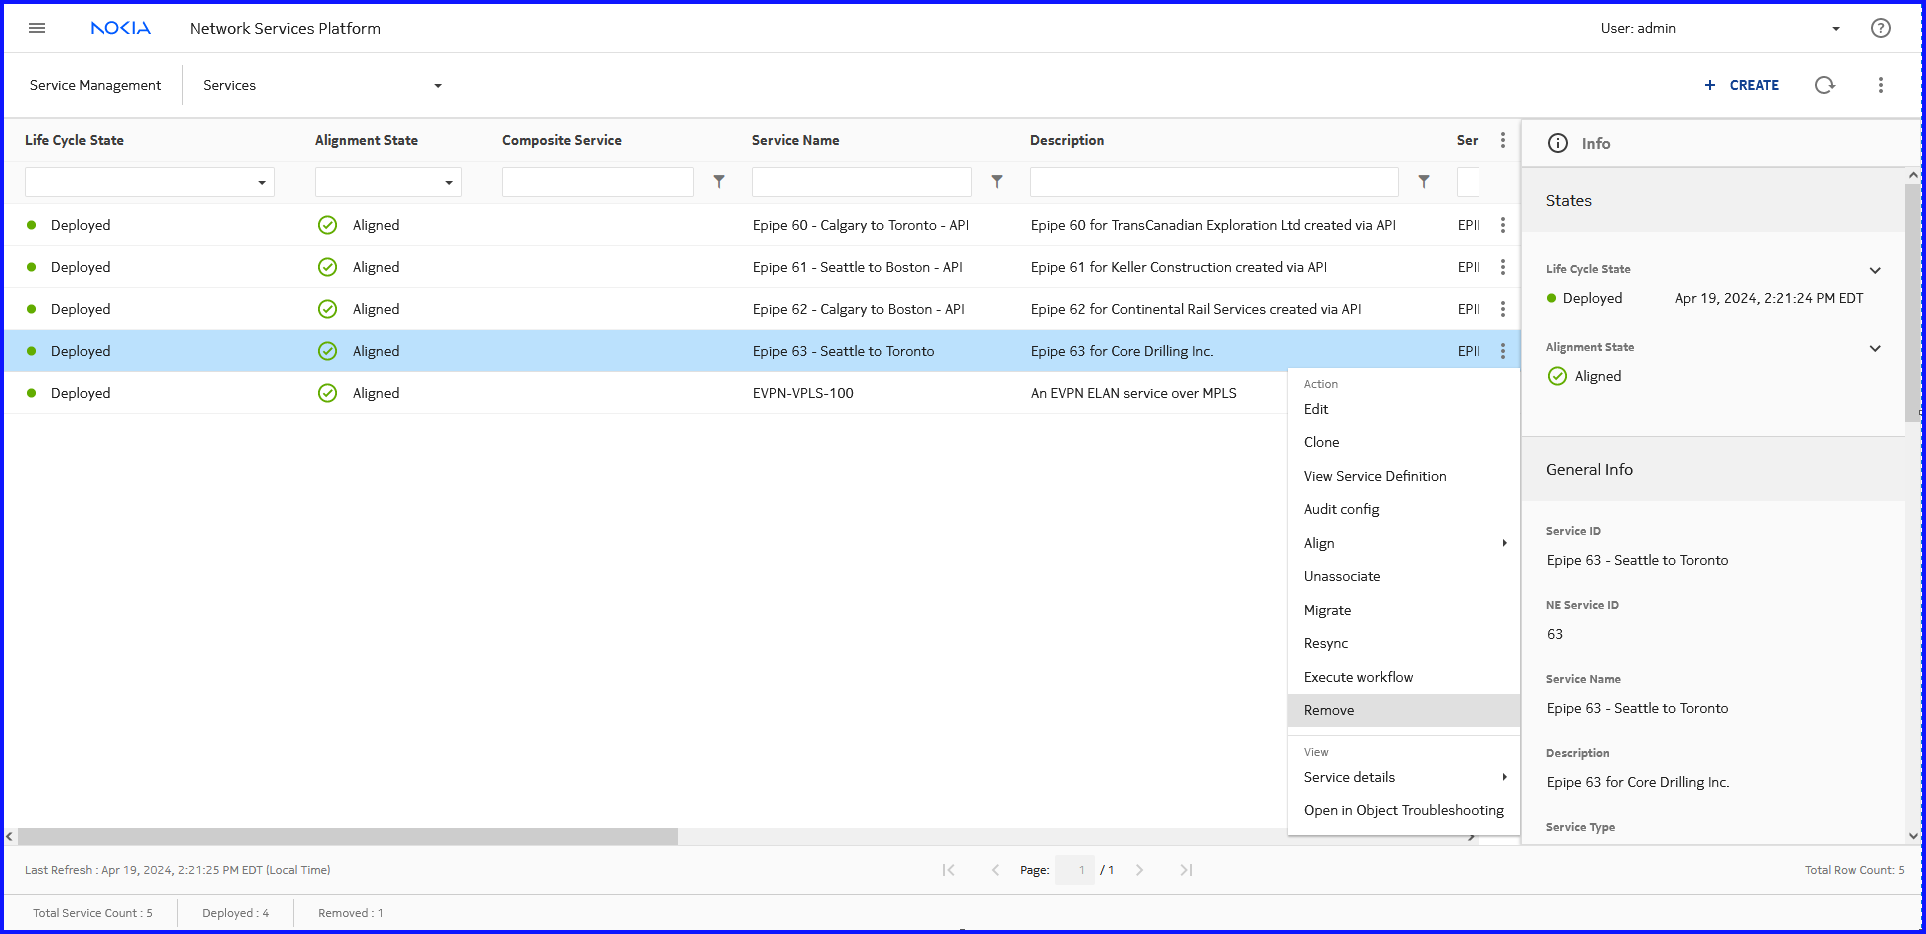The image size is (1926, 934).
Task: Click the Service Name filter text field
Action: (861, 182)
